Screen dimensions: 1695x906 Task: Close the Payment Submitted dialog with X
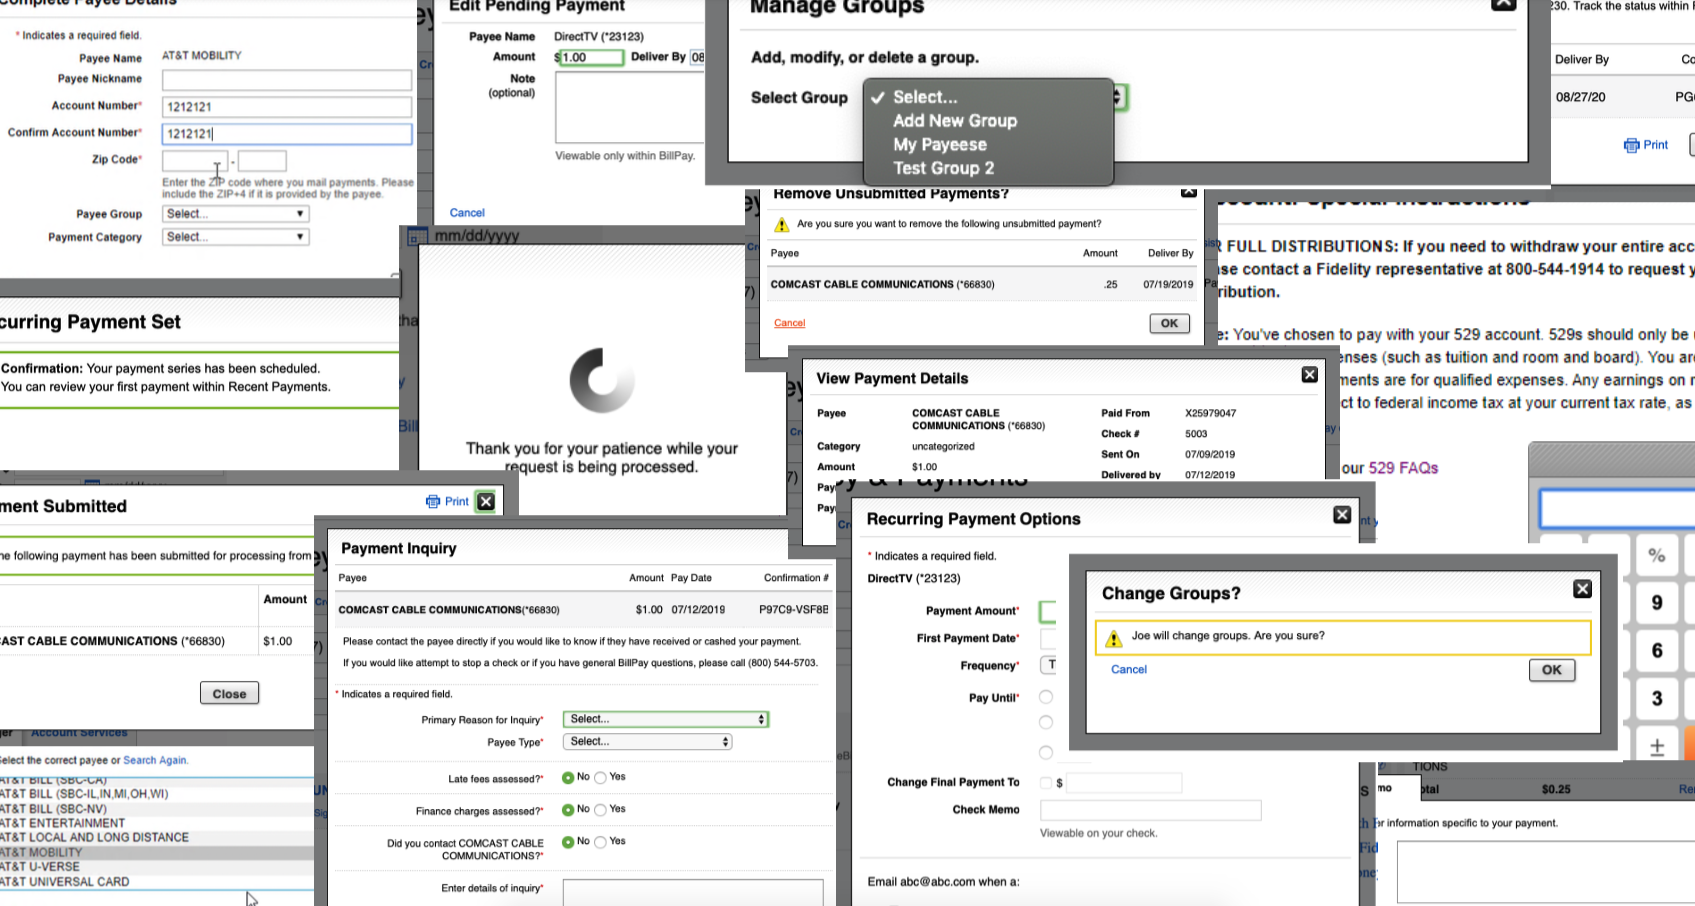(486, 502)
